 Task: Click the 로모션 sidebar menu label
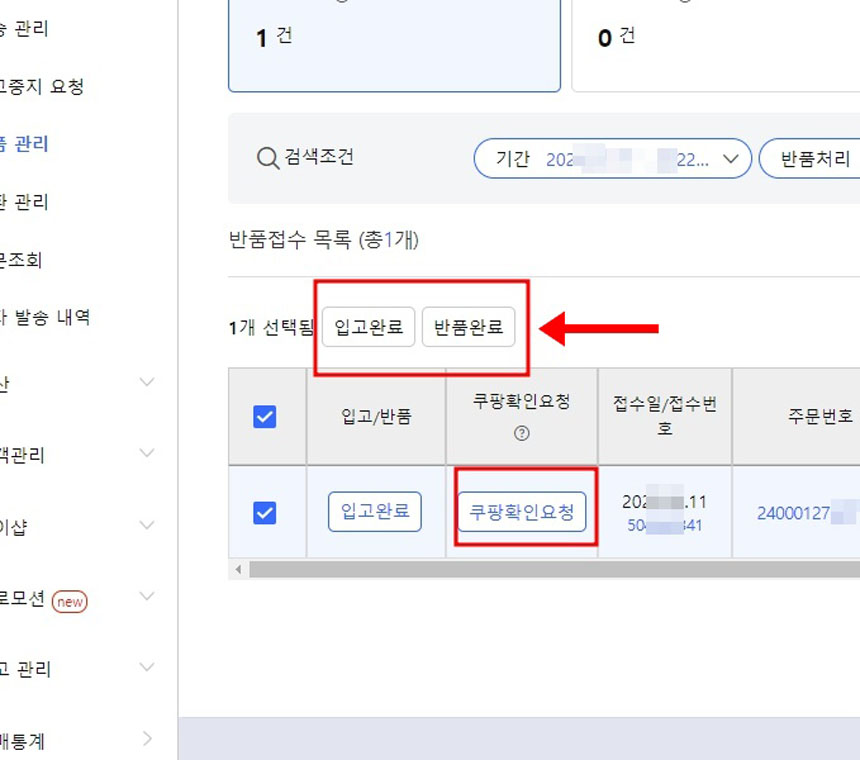(x=22, y=598)
